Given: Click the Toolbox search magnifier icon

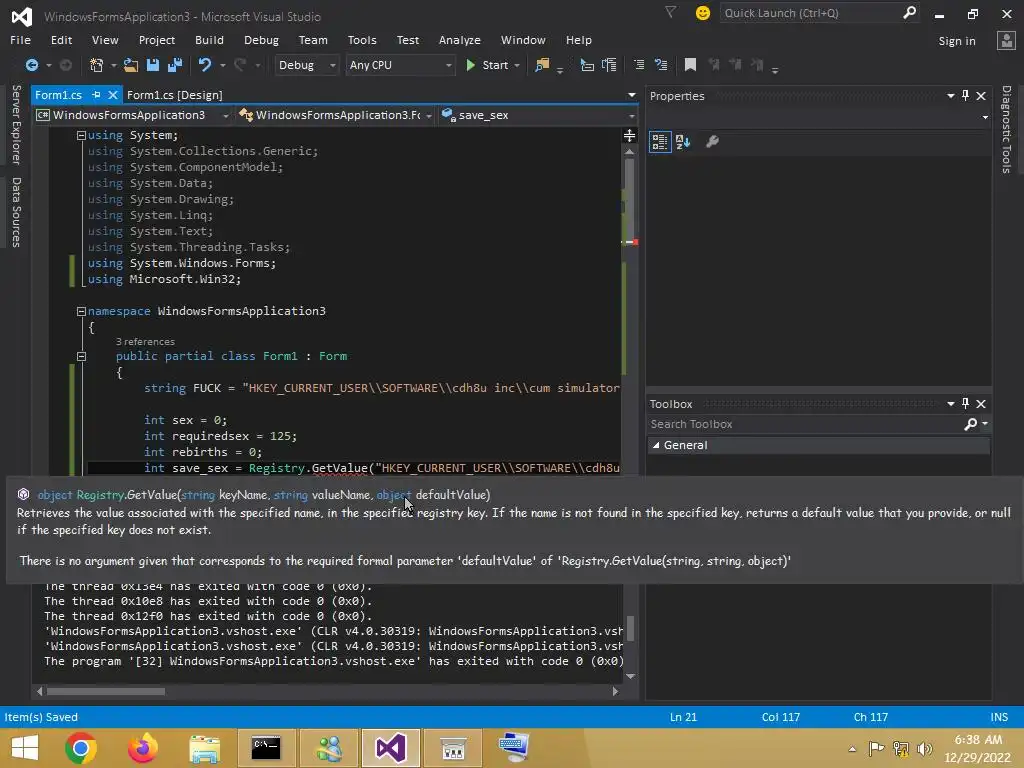Looking at the screenshot, I should click(x=970, y=424).
